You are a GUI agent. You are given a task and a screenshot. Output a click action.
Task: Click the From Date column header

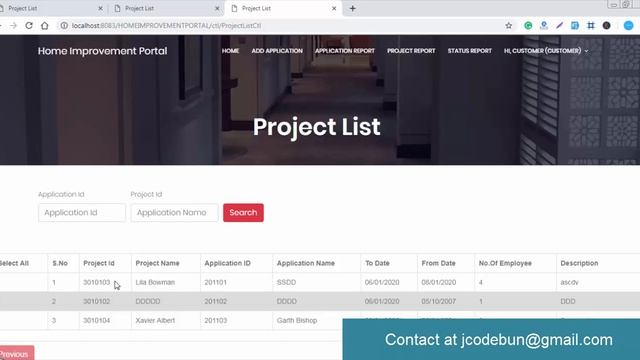point(438,263)
